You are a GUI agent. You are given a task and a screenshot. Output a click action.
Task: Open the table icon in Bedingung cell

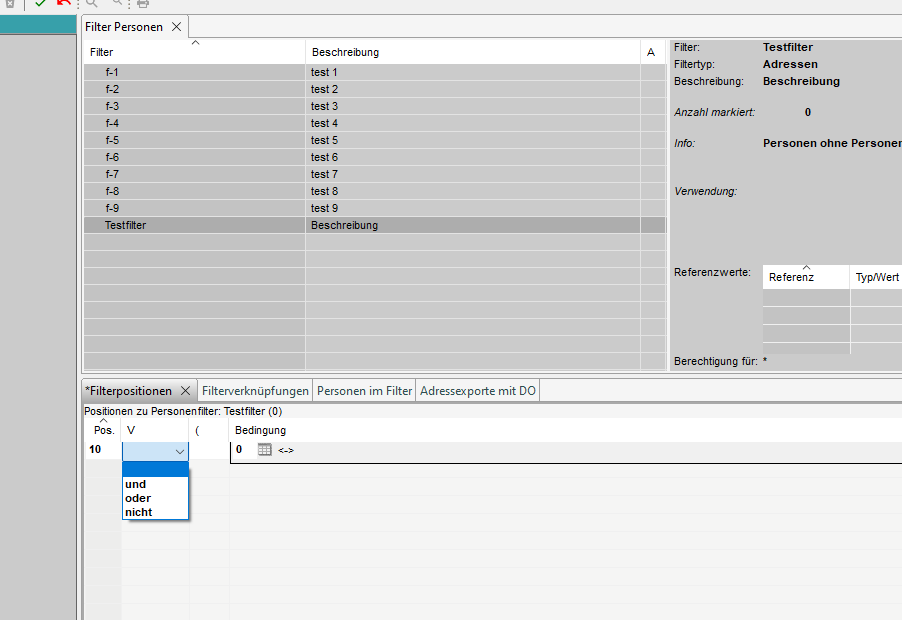[264, 450]
